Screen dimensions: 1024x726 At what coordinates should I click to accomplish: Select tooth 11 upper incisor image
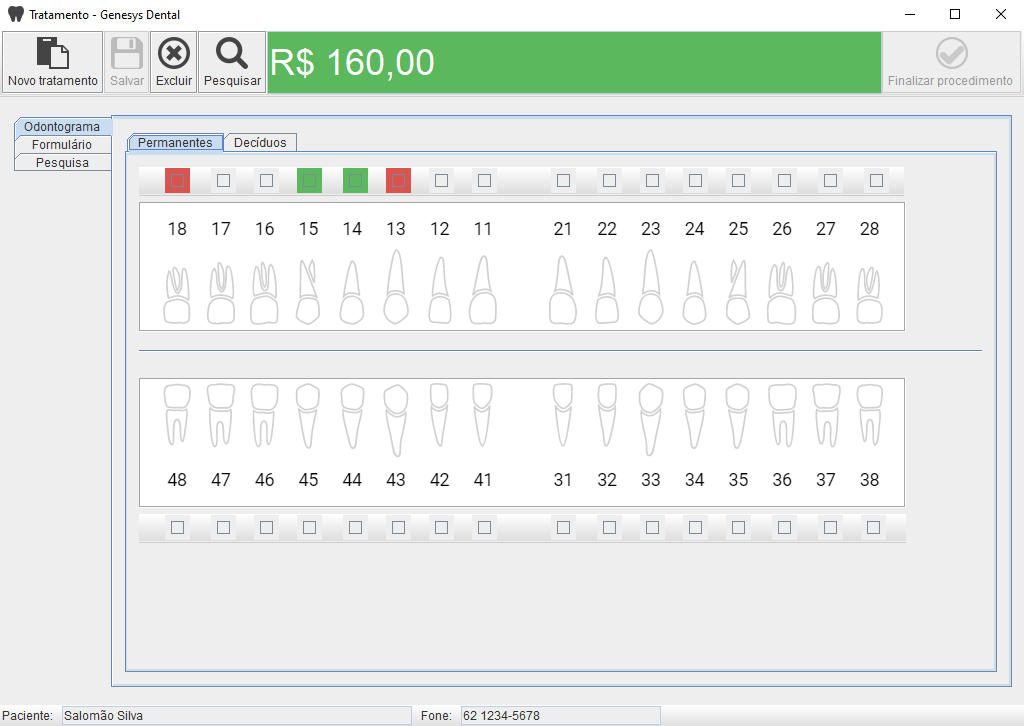point(483,289)
